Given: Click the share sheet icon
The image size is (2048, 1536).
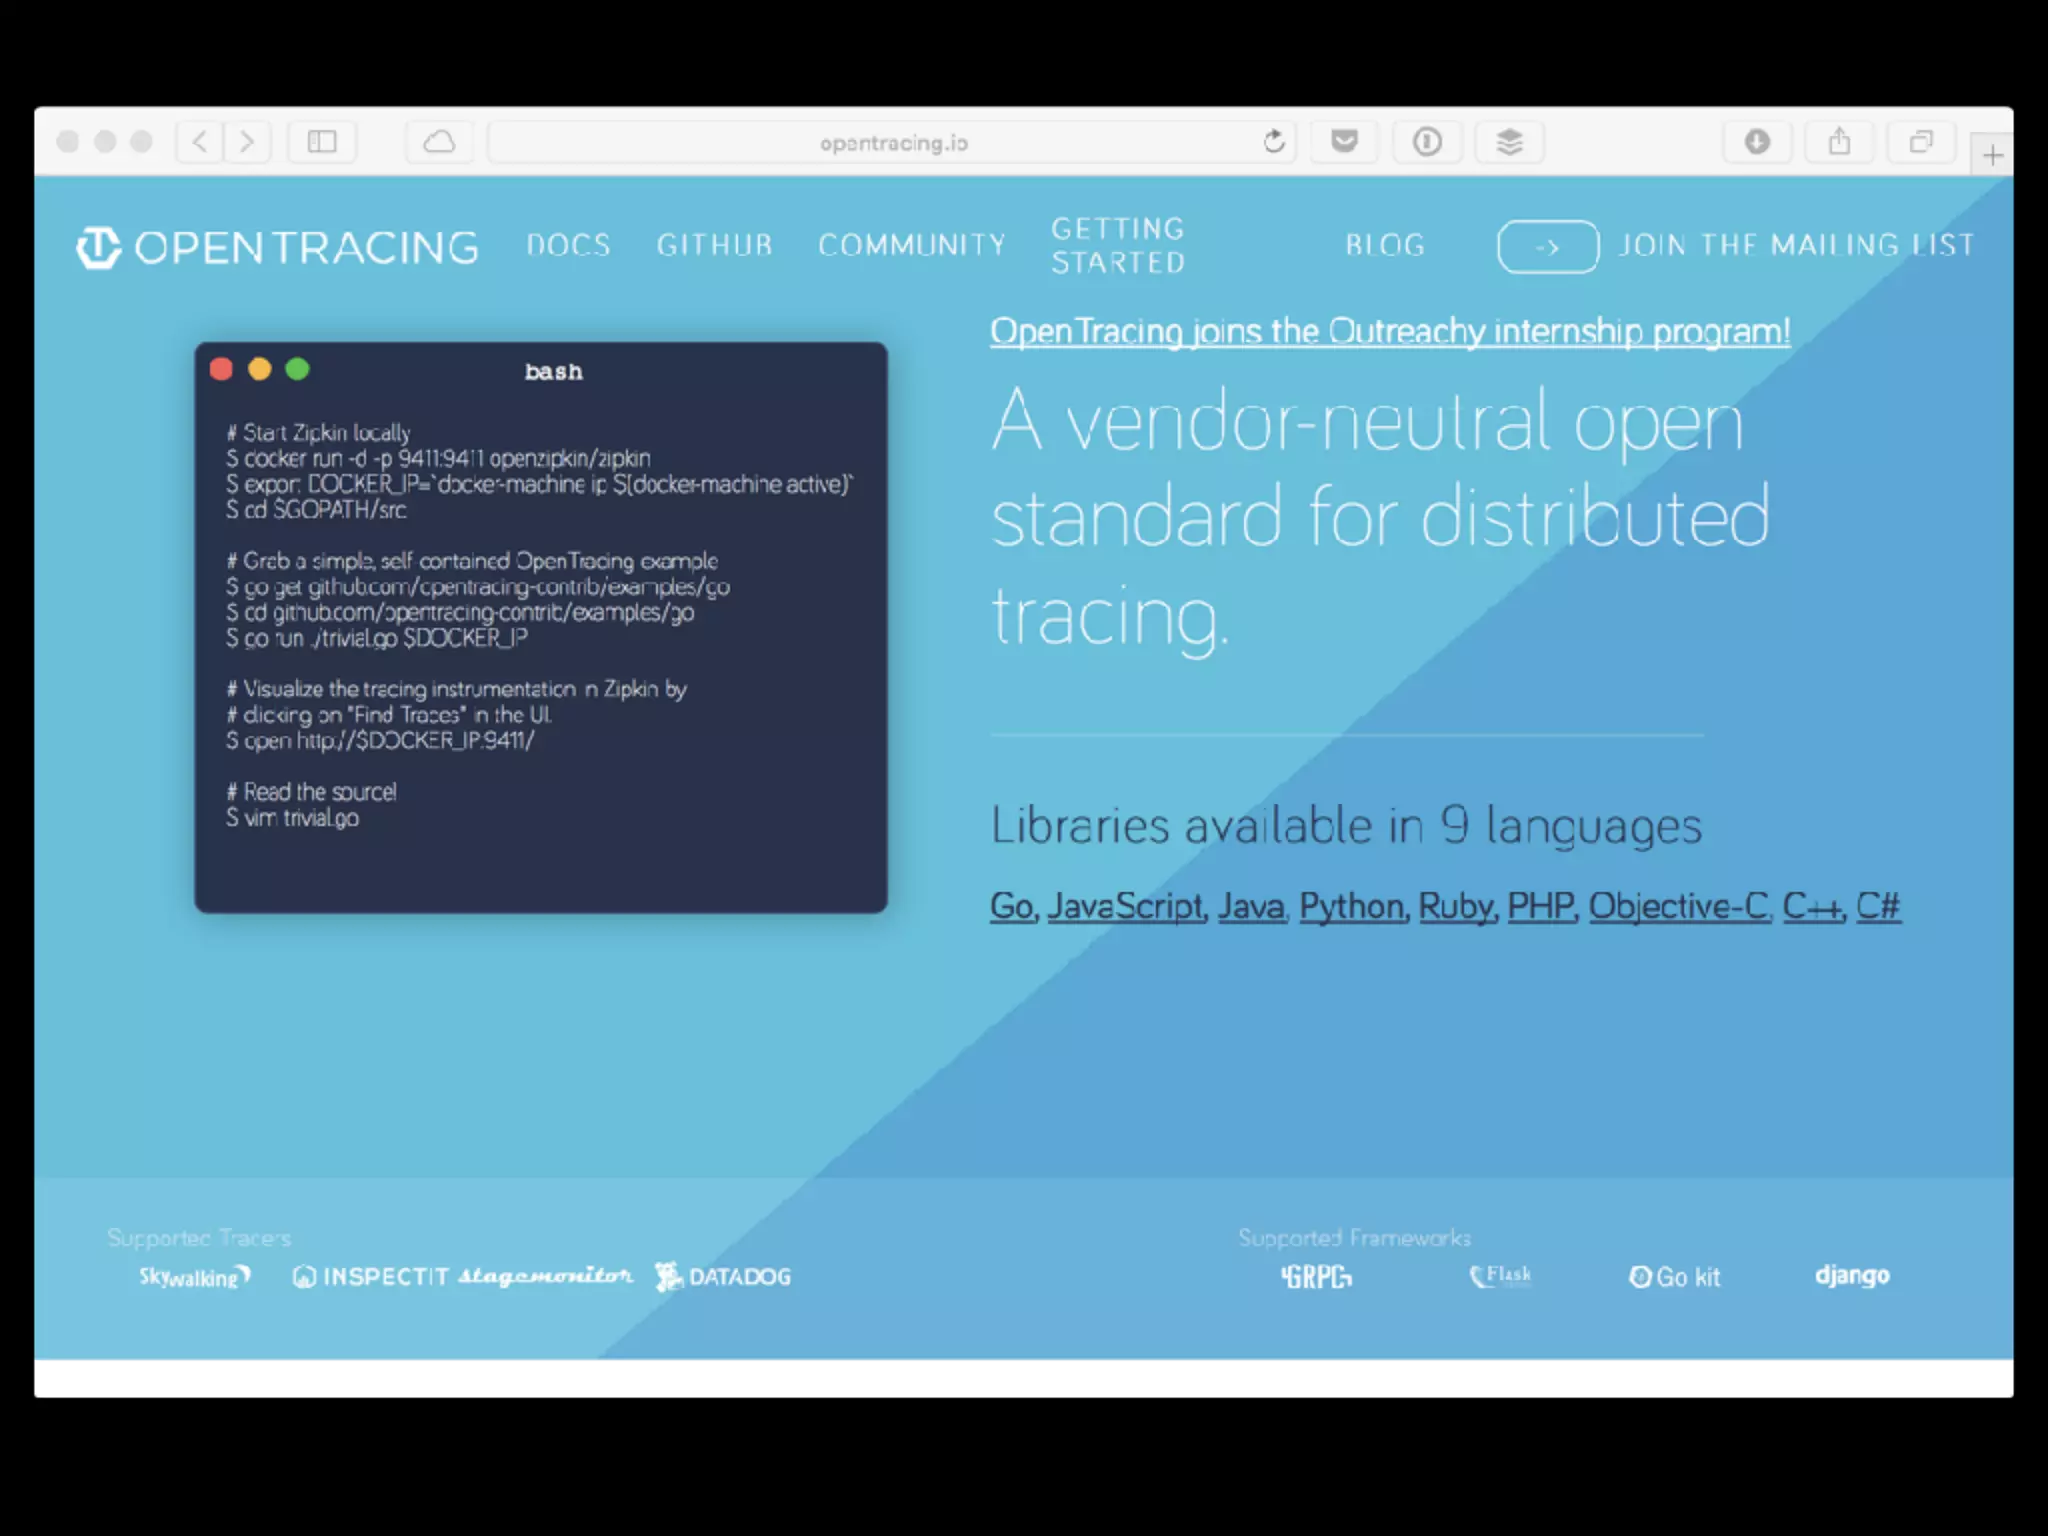Looking at the screenshot, I should pyautogui.click(x=1839, y=142).
